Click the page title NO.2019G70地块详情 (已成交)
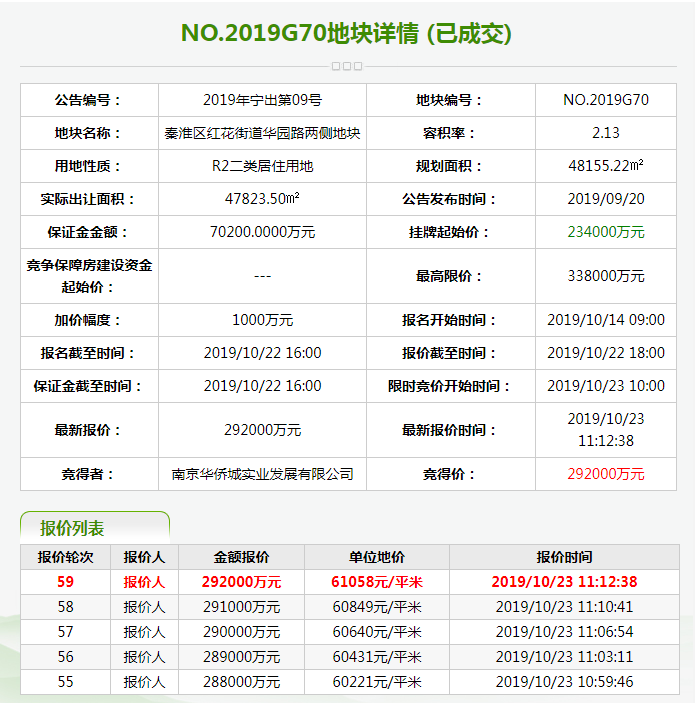This screenshot has height=703, width=695. click(346, 33)
